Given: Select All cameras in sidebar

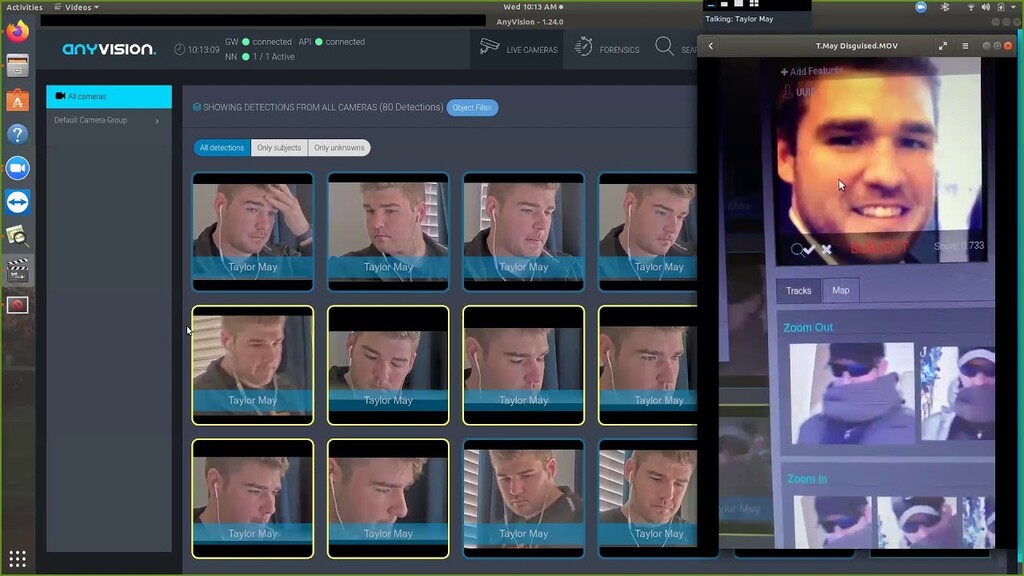Looking at the screenshot, I should (x=109, y=97).
